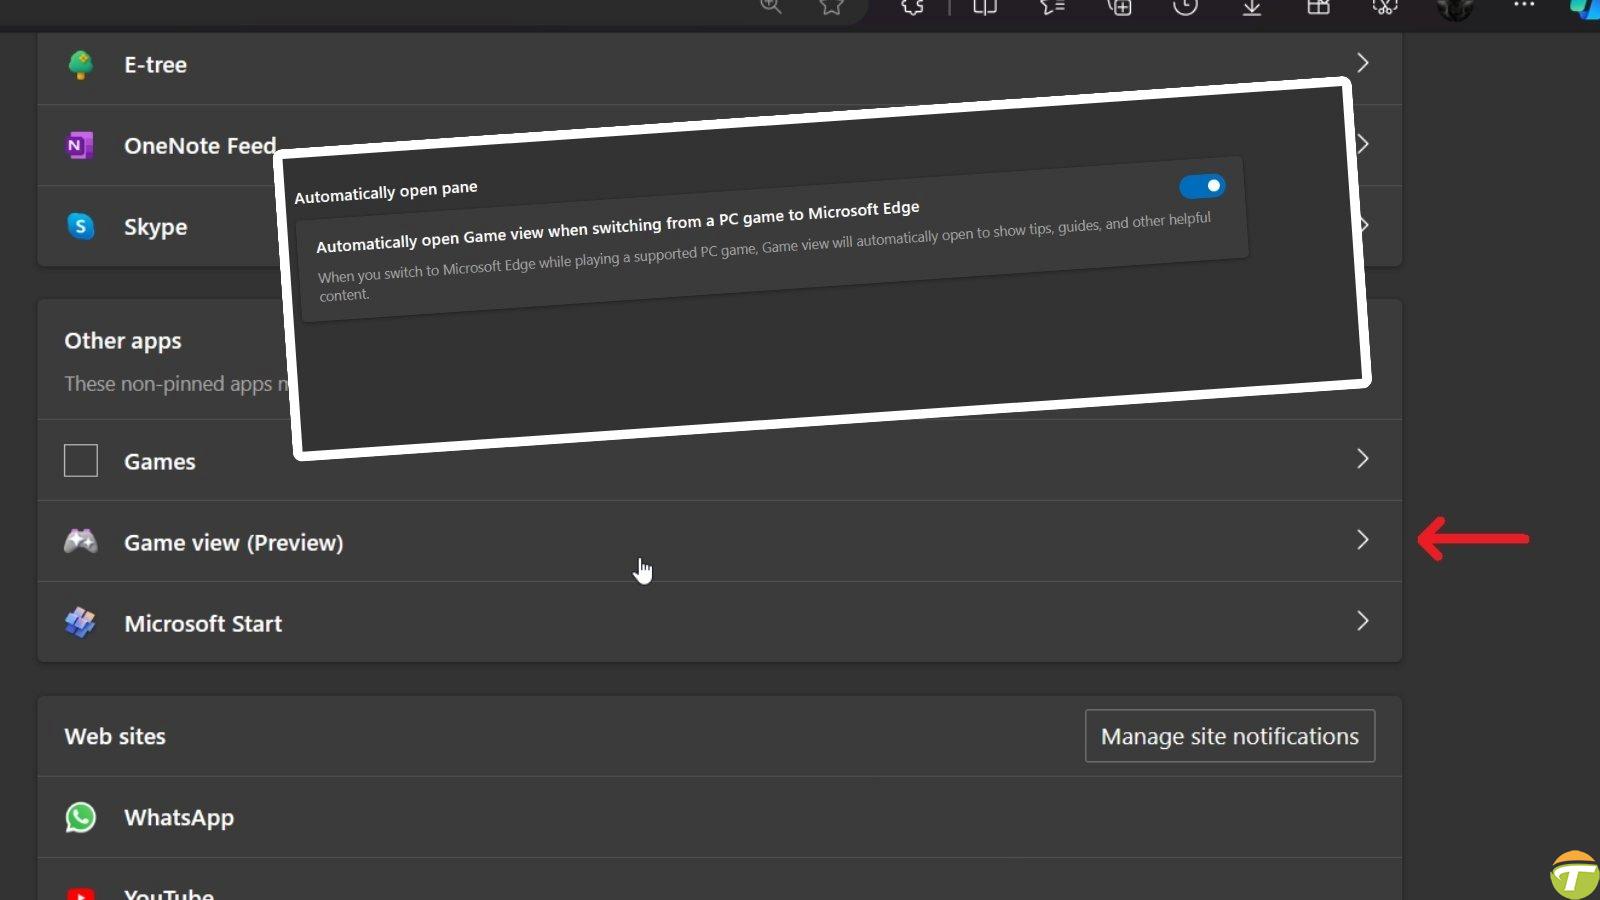This screenshot has width=1600, height=900.
Task: Click the 'Automatically open Game view when switching' title
Action: click(x=617, y=226)
